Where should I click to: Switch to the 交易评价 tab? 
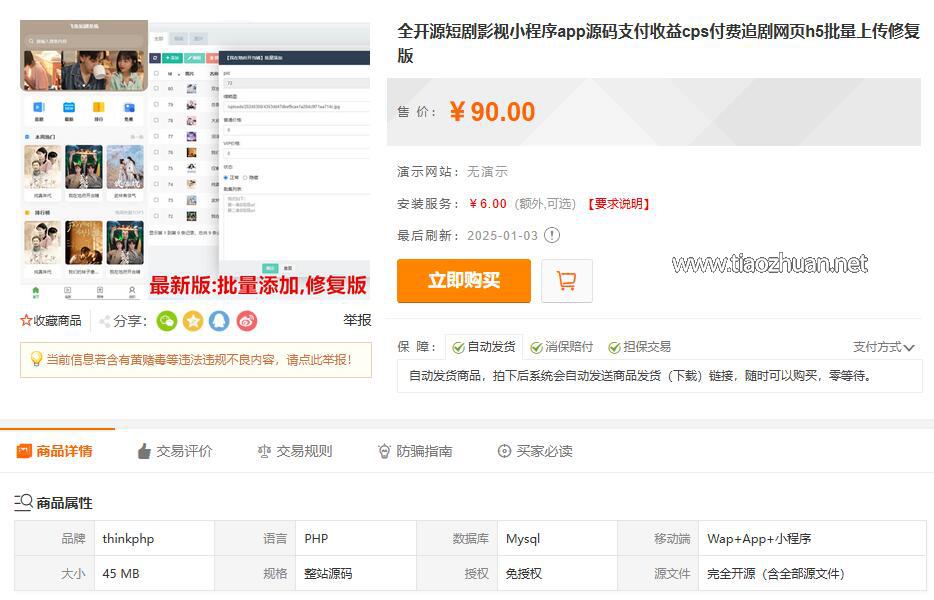pos(174,451)
